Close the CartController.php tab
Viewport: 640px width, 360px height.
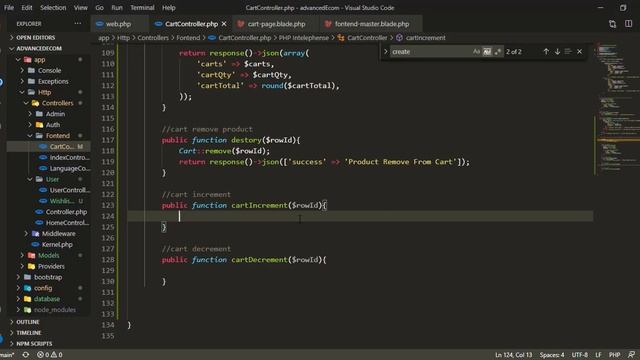pyautogui.click(x=224, y=24)
